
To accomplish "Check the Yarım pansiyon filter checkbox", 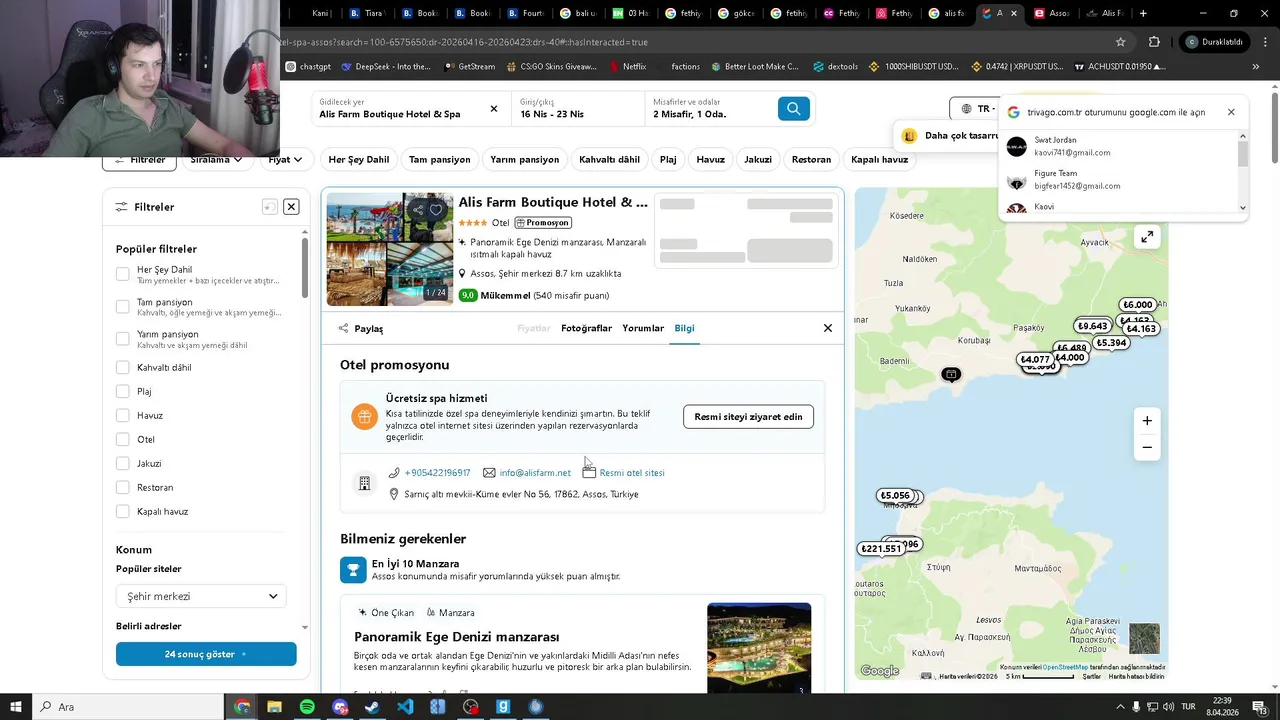I will pos(123,338).
